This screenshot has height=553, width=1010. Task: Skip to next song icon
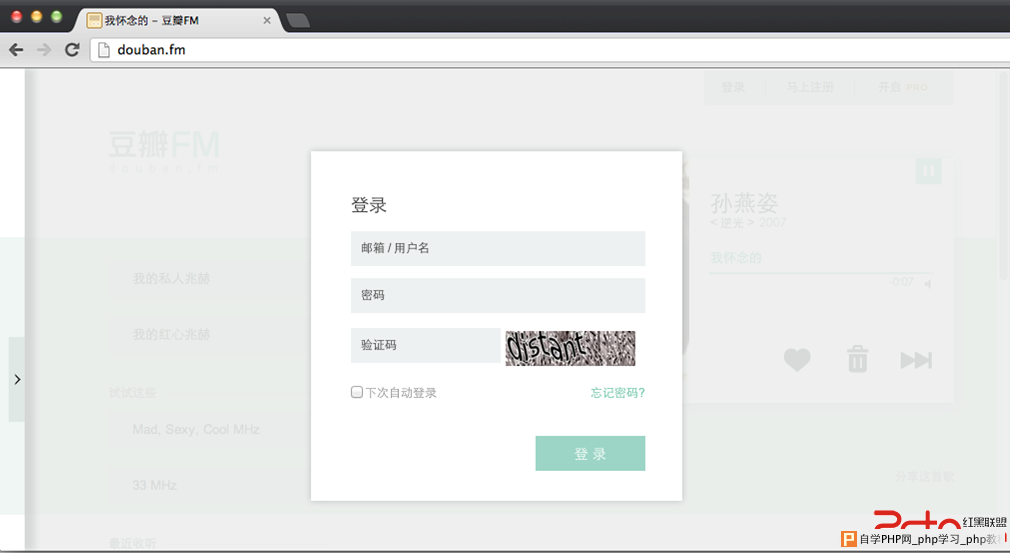[916, 360]
